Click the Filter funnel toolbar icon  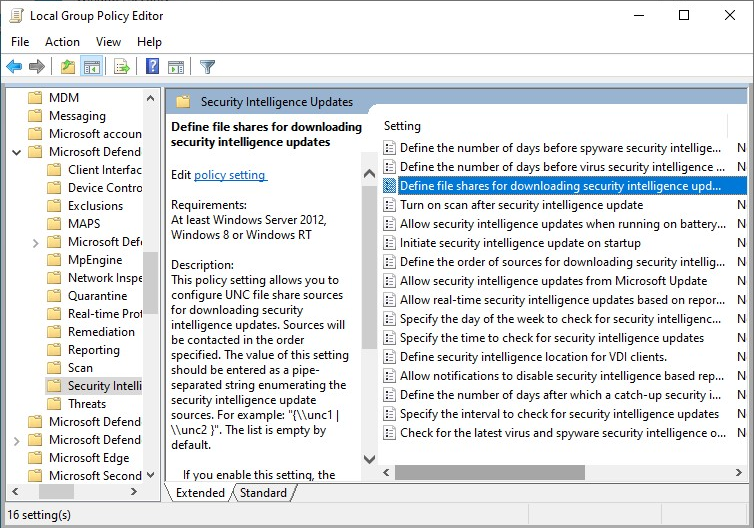pos(207,67)
